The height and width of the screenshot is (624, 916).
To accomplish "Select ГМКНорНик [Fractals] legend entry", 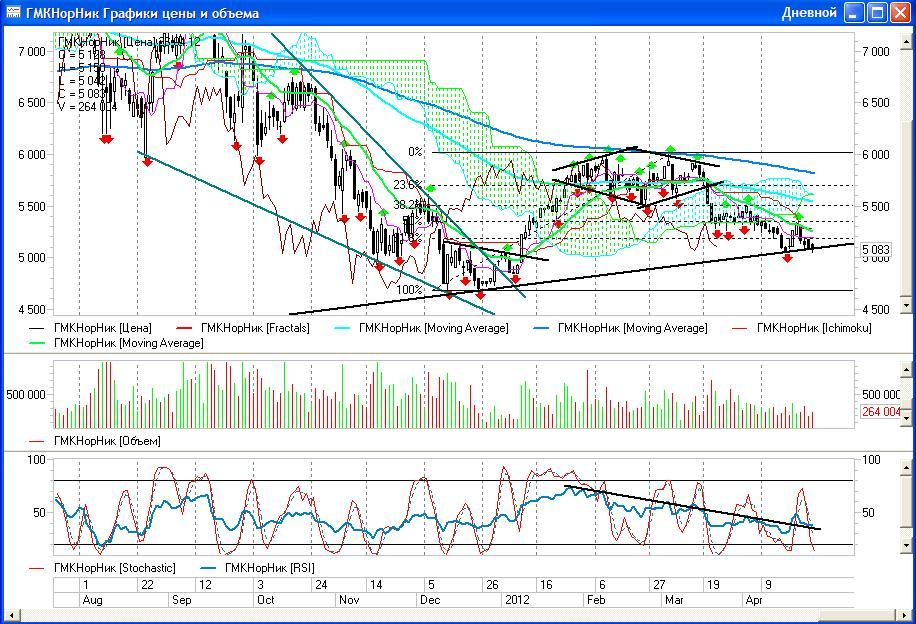I will [x=242, y=328].
